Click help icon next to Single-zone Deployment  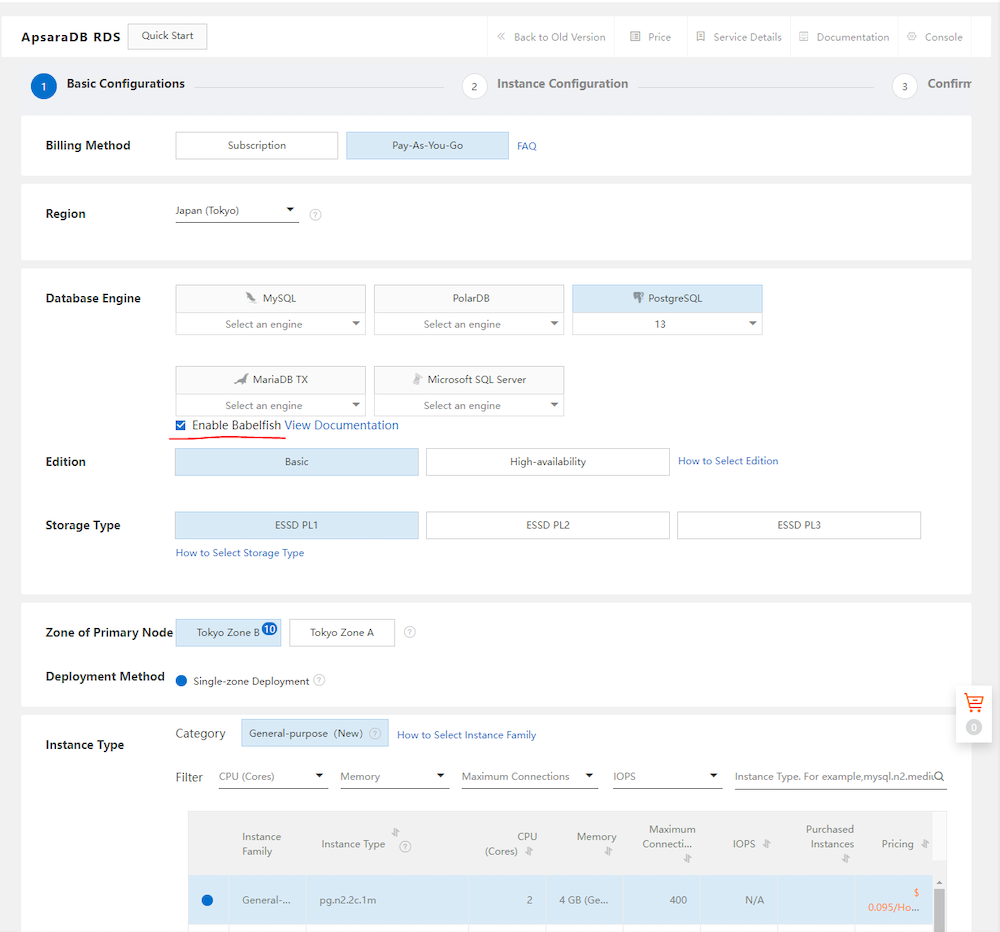(x=319, y=680)
